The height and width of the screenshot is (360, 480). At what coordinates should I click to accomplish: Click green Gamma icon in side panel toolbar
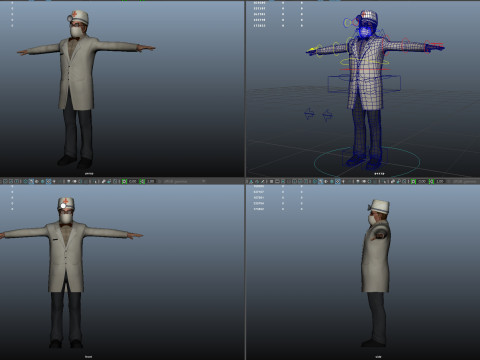(431, 181)
